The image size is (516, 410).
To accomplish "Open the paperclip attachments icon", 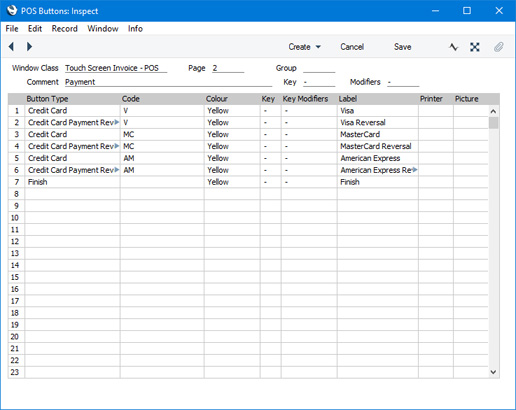I will pyautogui.click(x=498, y=47).
